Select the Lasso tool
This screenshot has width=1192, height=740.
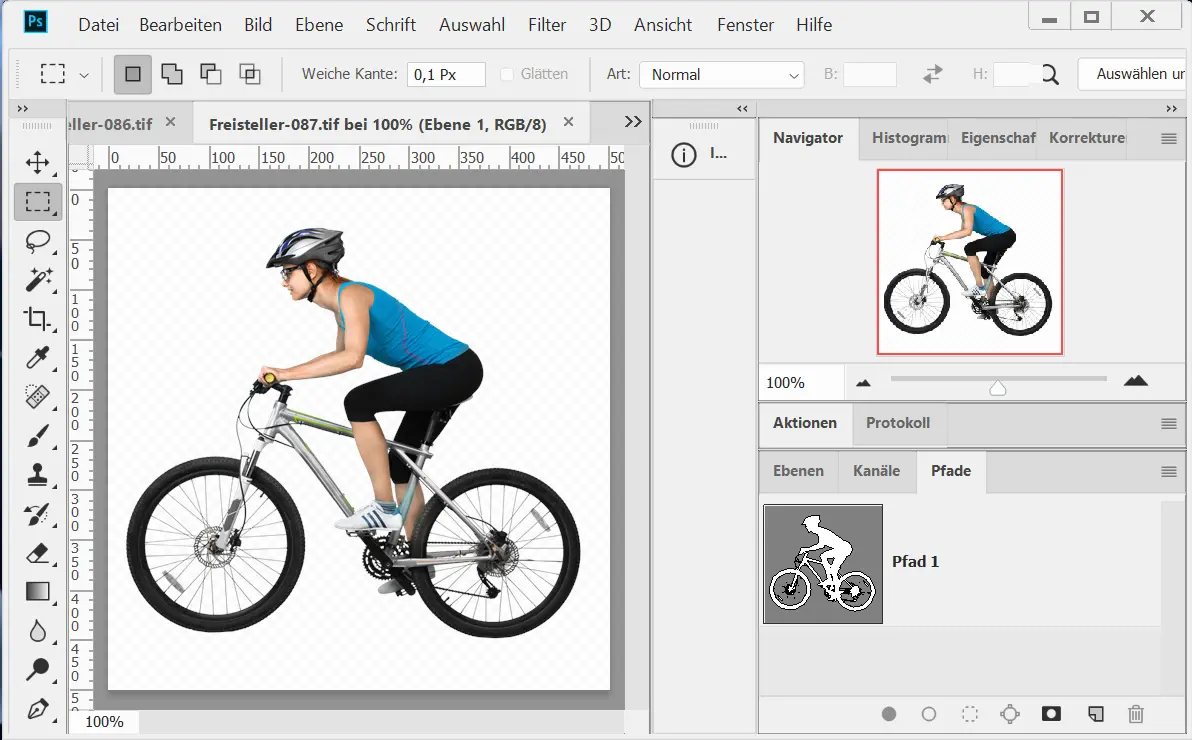[38, 241]
